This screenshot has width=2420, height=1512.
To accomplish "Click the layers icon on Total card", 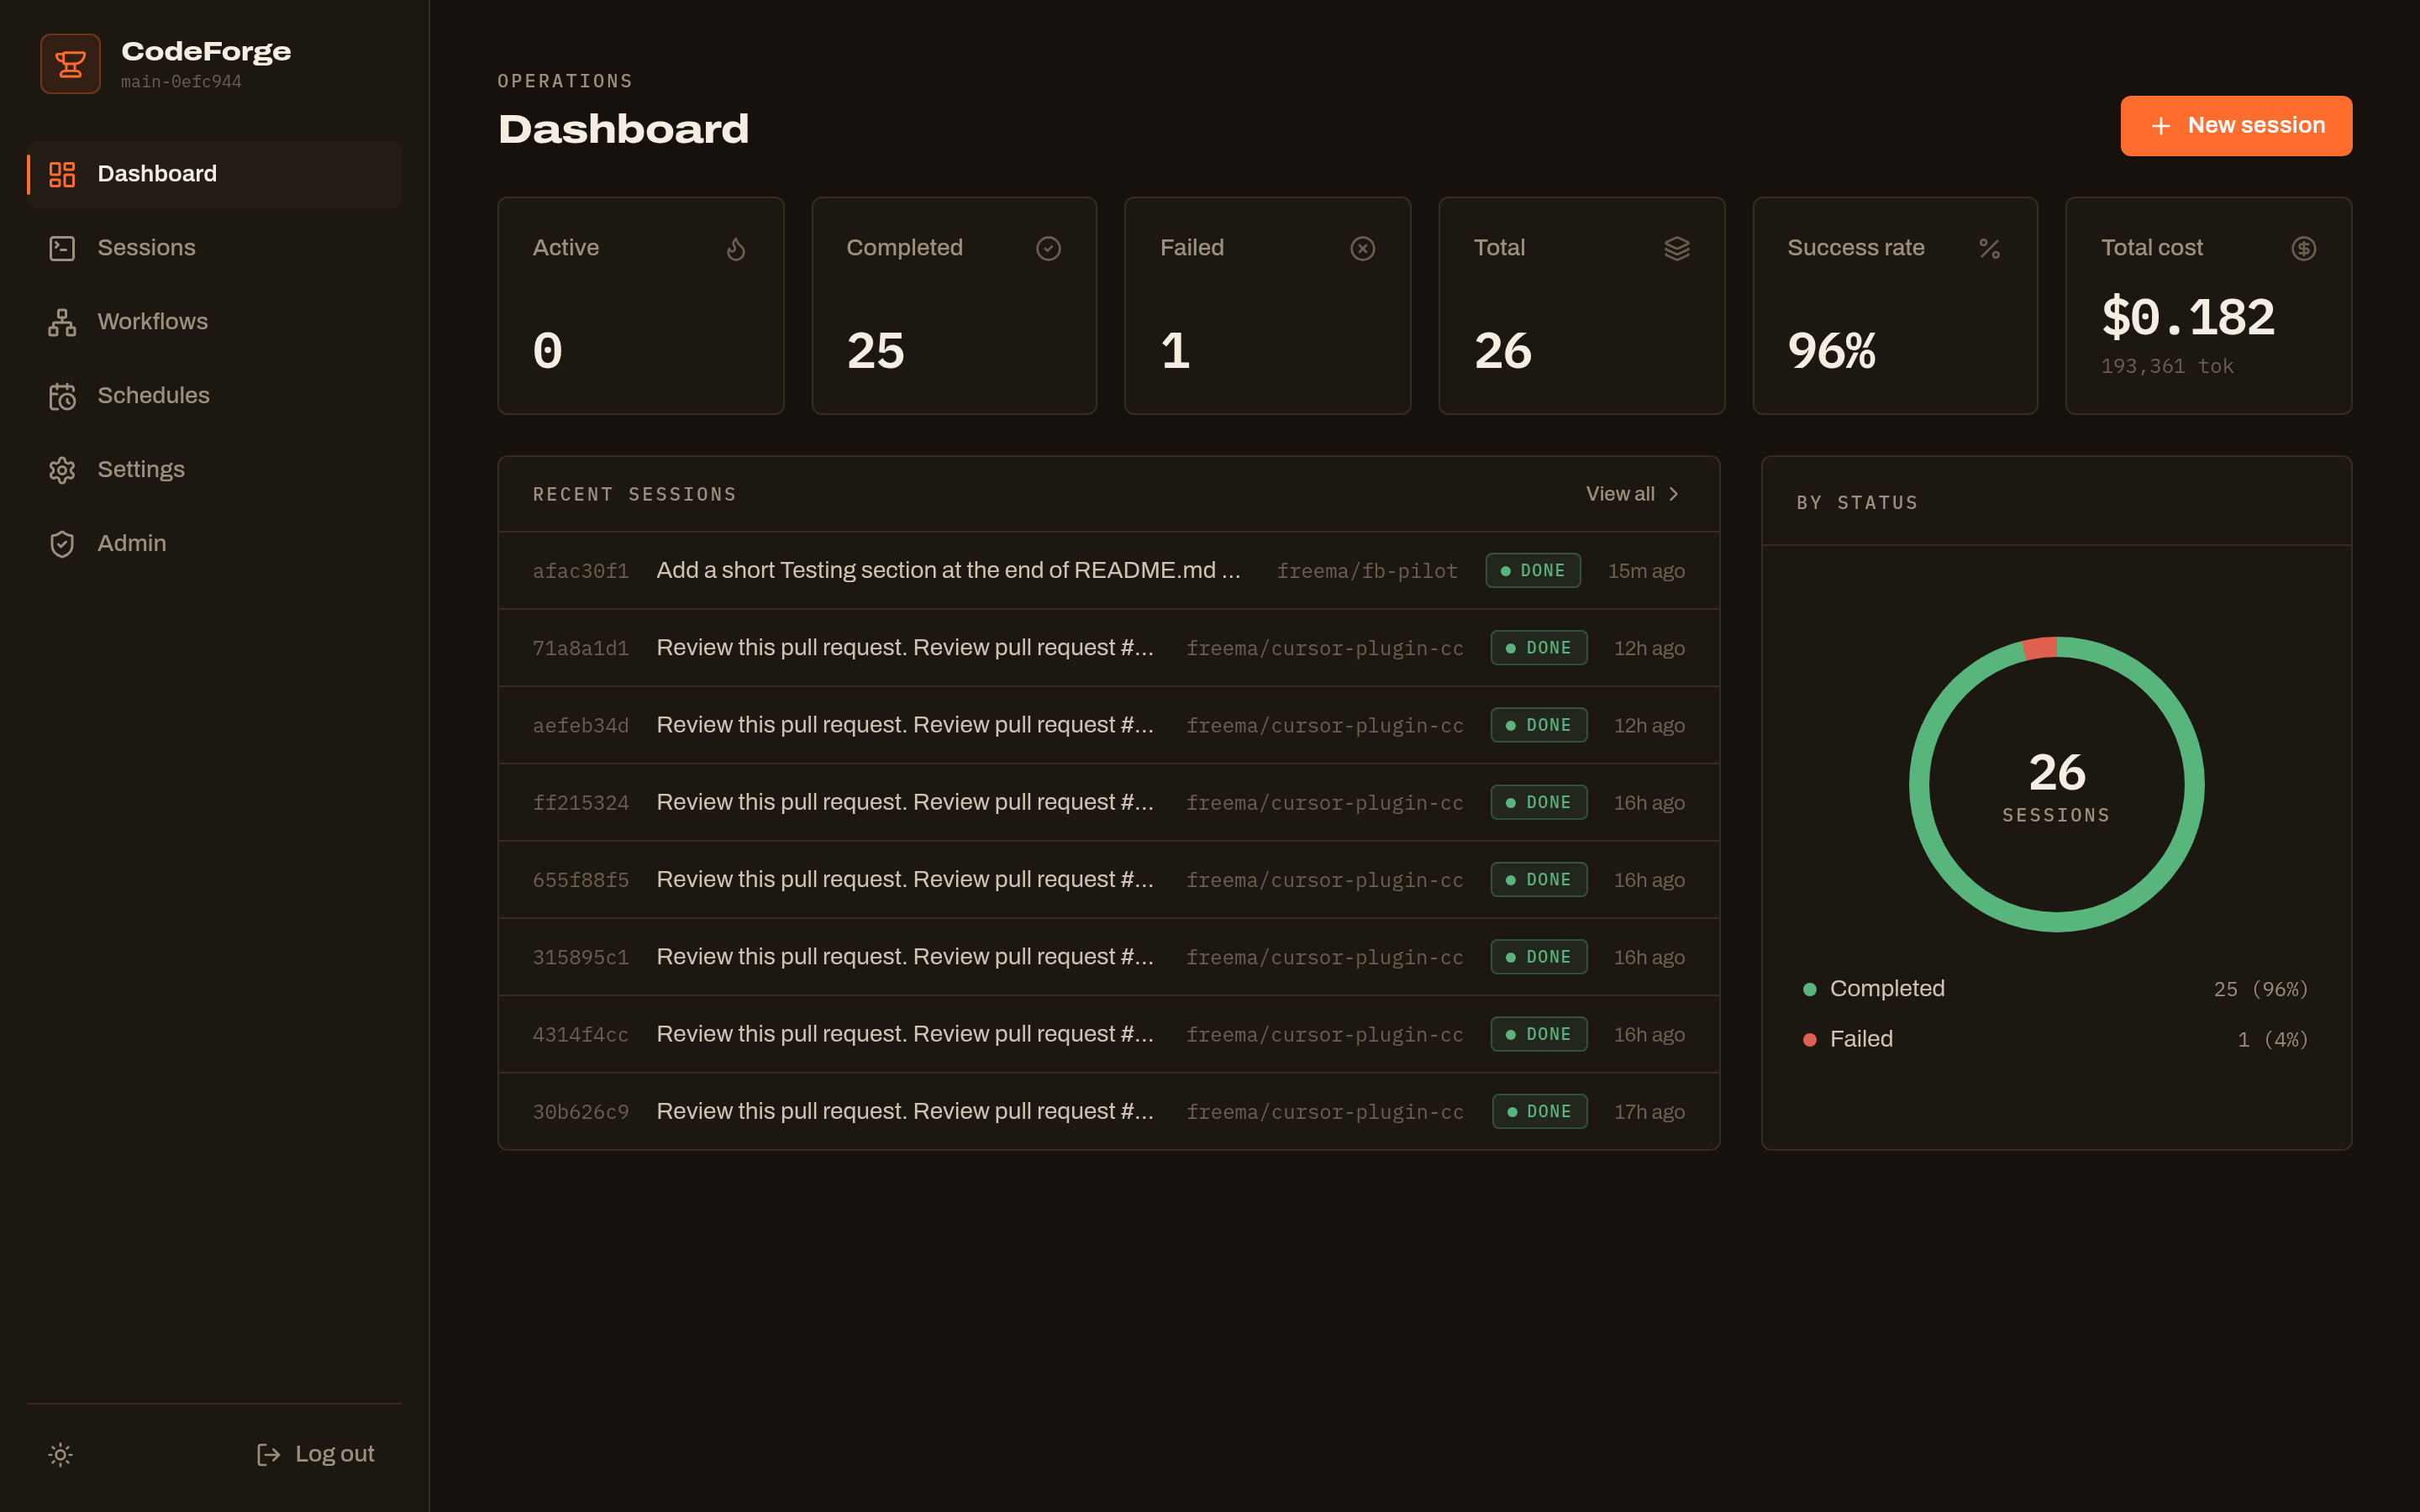I will point(1677,248).
